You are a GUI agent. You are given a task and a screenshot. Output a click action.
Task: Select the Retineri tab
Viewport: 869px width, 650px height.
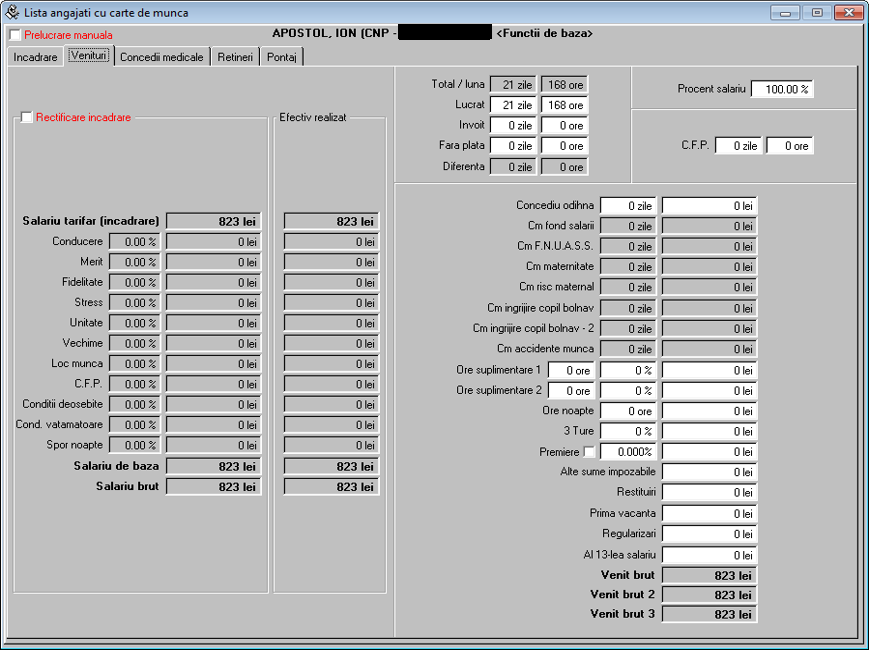[235, 57]
